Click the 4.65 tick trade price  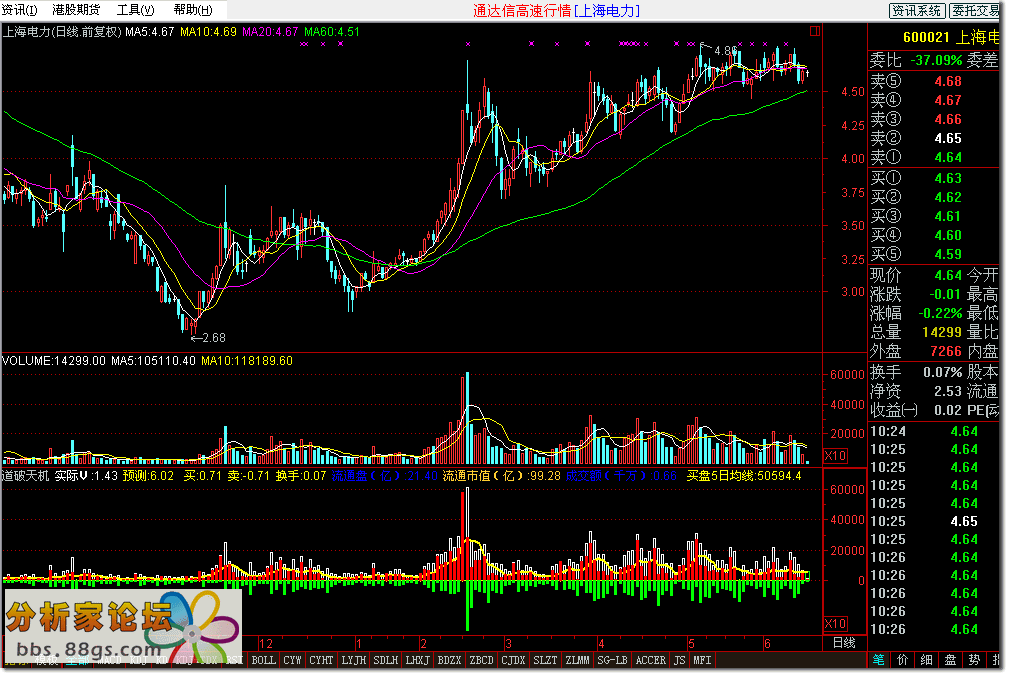964,522
